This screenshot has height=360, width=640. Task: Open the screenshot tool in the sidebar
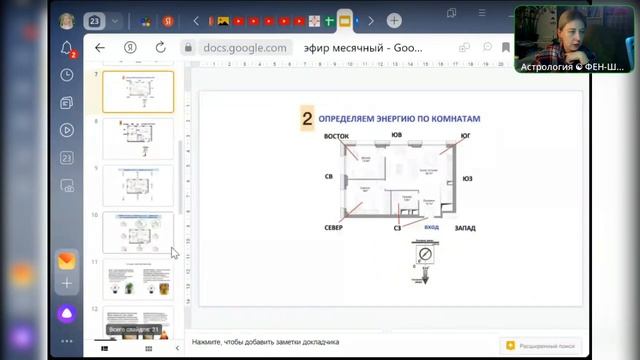click(x=67, y=185)
